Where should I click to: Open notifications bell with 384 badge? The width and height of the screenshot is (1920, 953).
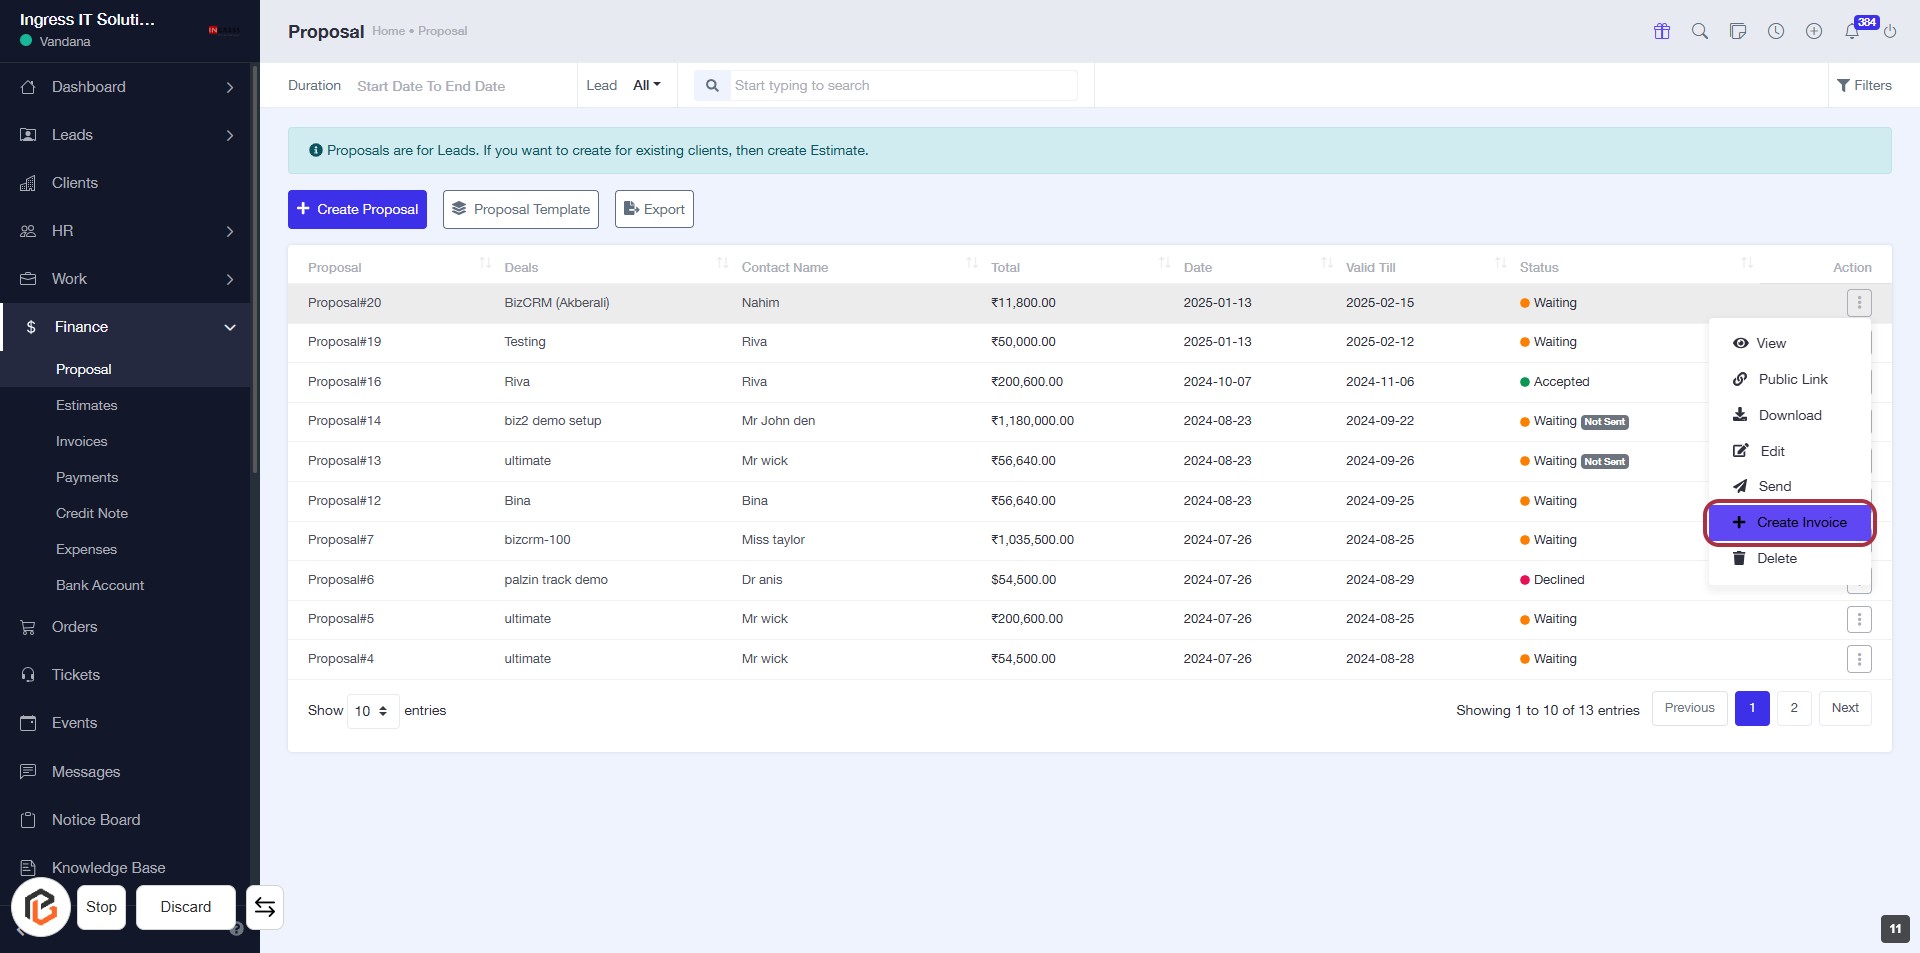[x=1852, y=31]
